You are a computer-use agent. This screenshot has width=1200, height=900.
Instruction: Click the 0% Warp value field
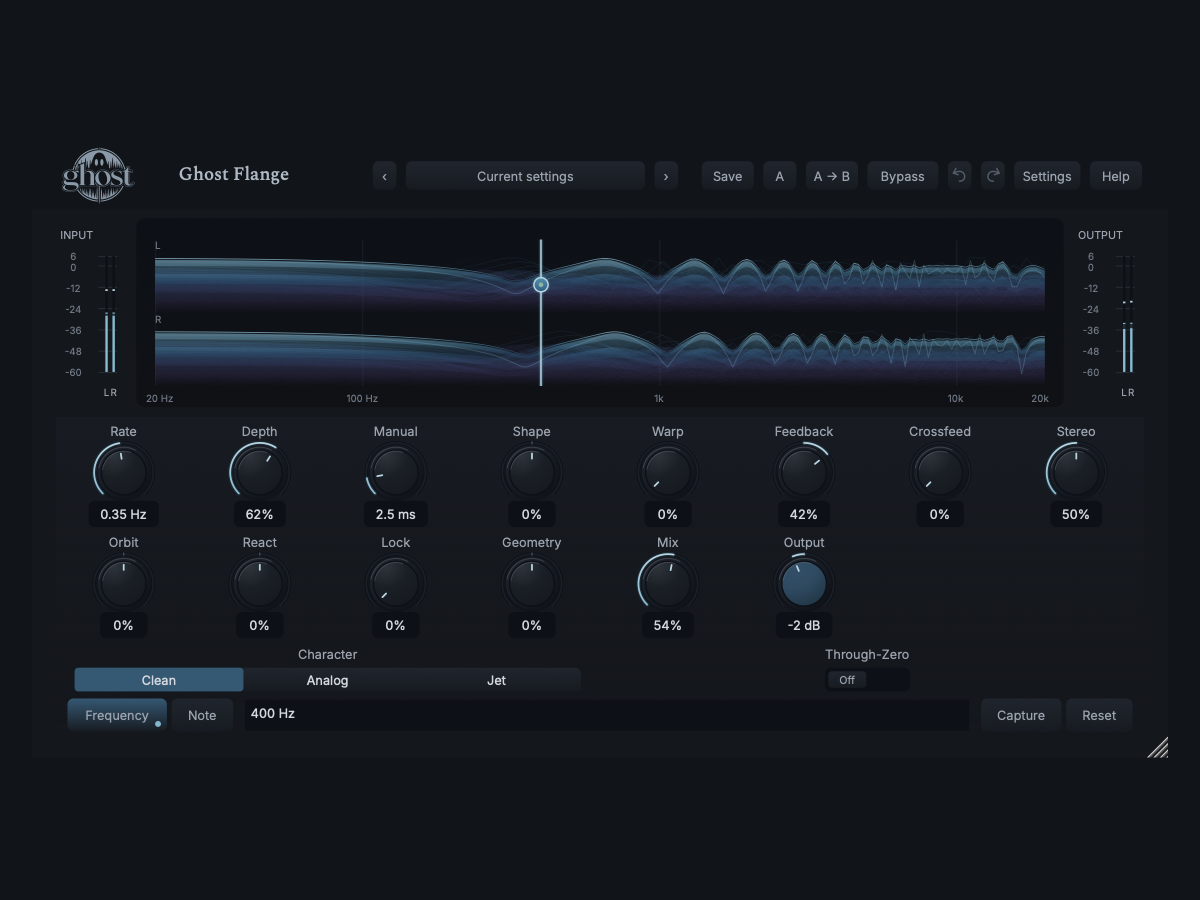tap(667, 514)
